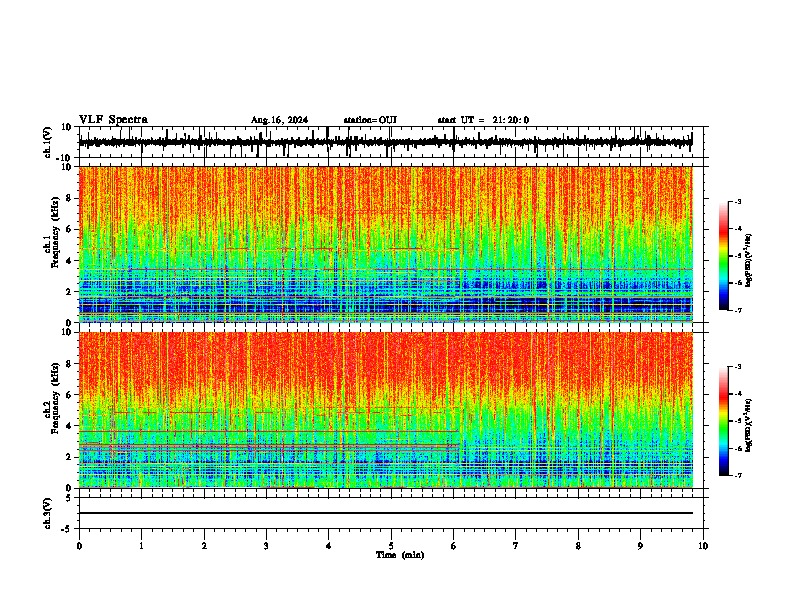Click the "Time (min)" axis title
The image size is (792, 612).
pos(400,555)
